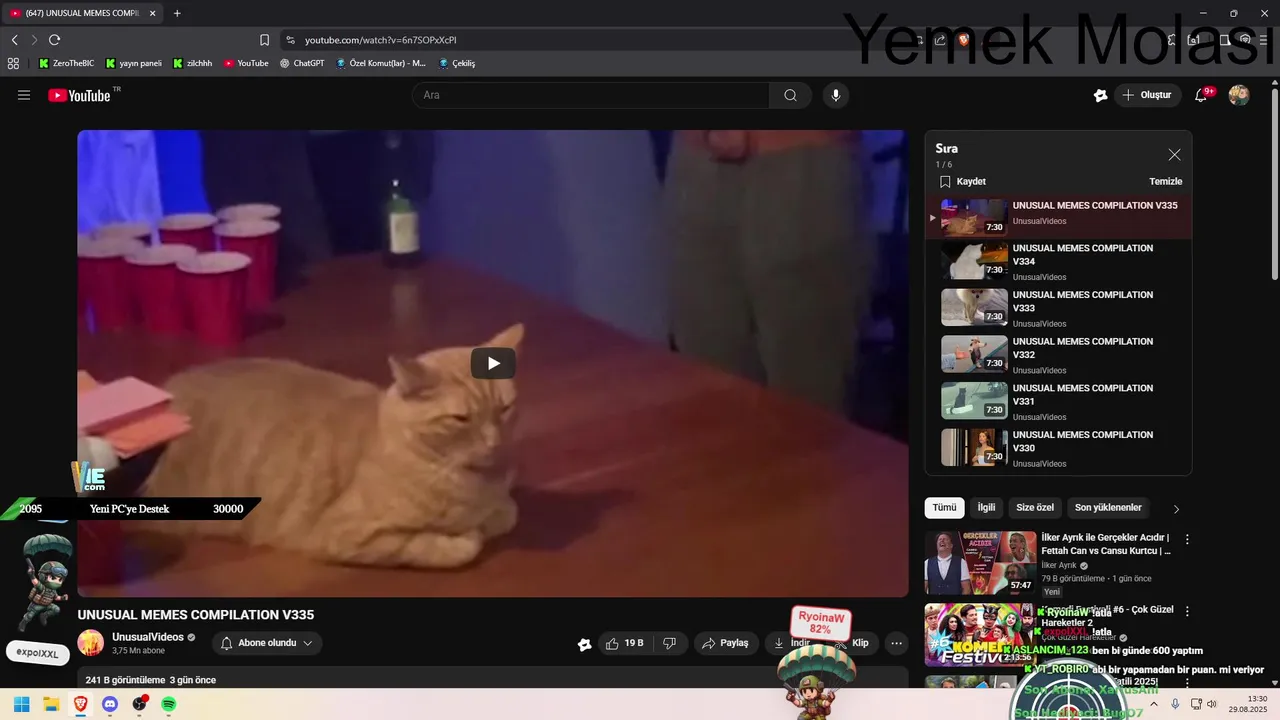This screenshot has width=1280, height=720.
Task: Bookmark this page with the bookmark icon
Action: [x=264, y=40]
